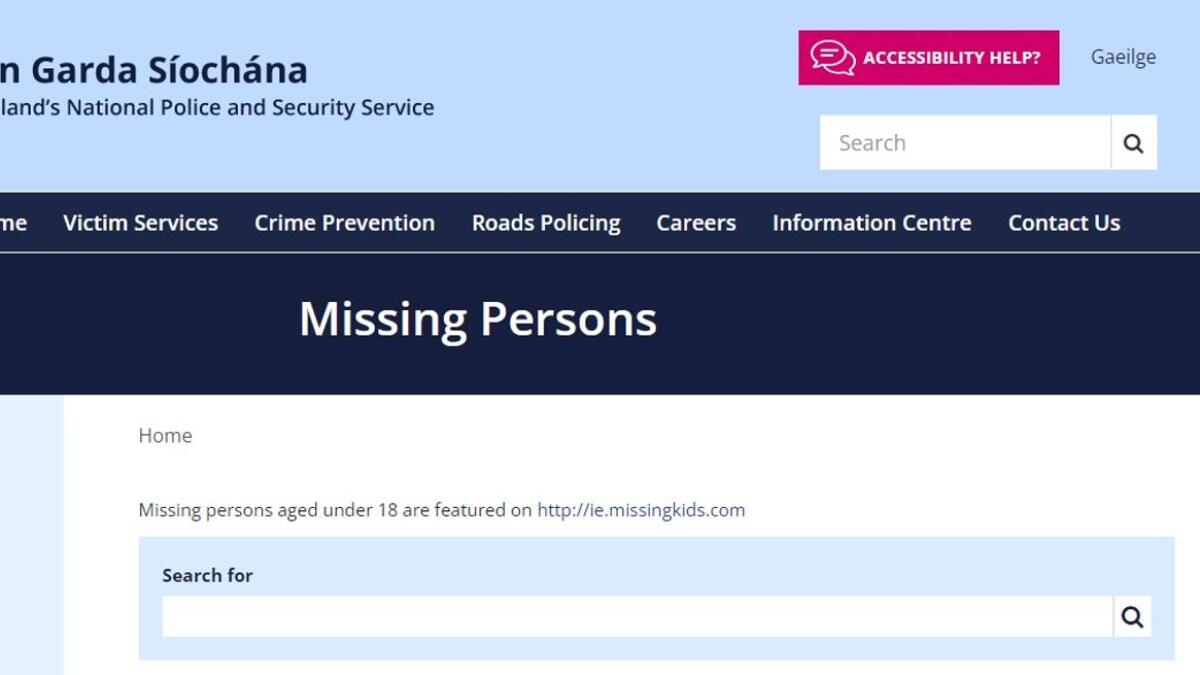This screenshot has height=675, width=1200.
Task: Click the Home breadcrumb link
Action: [x=165, y=436]
